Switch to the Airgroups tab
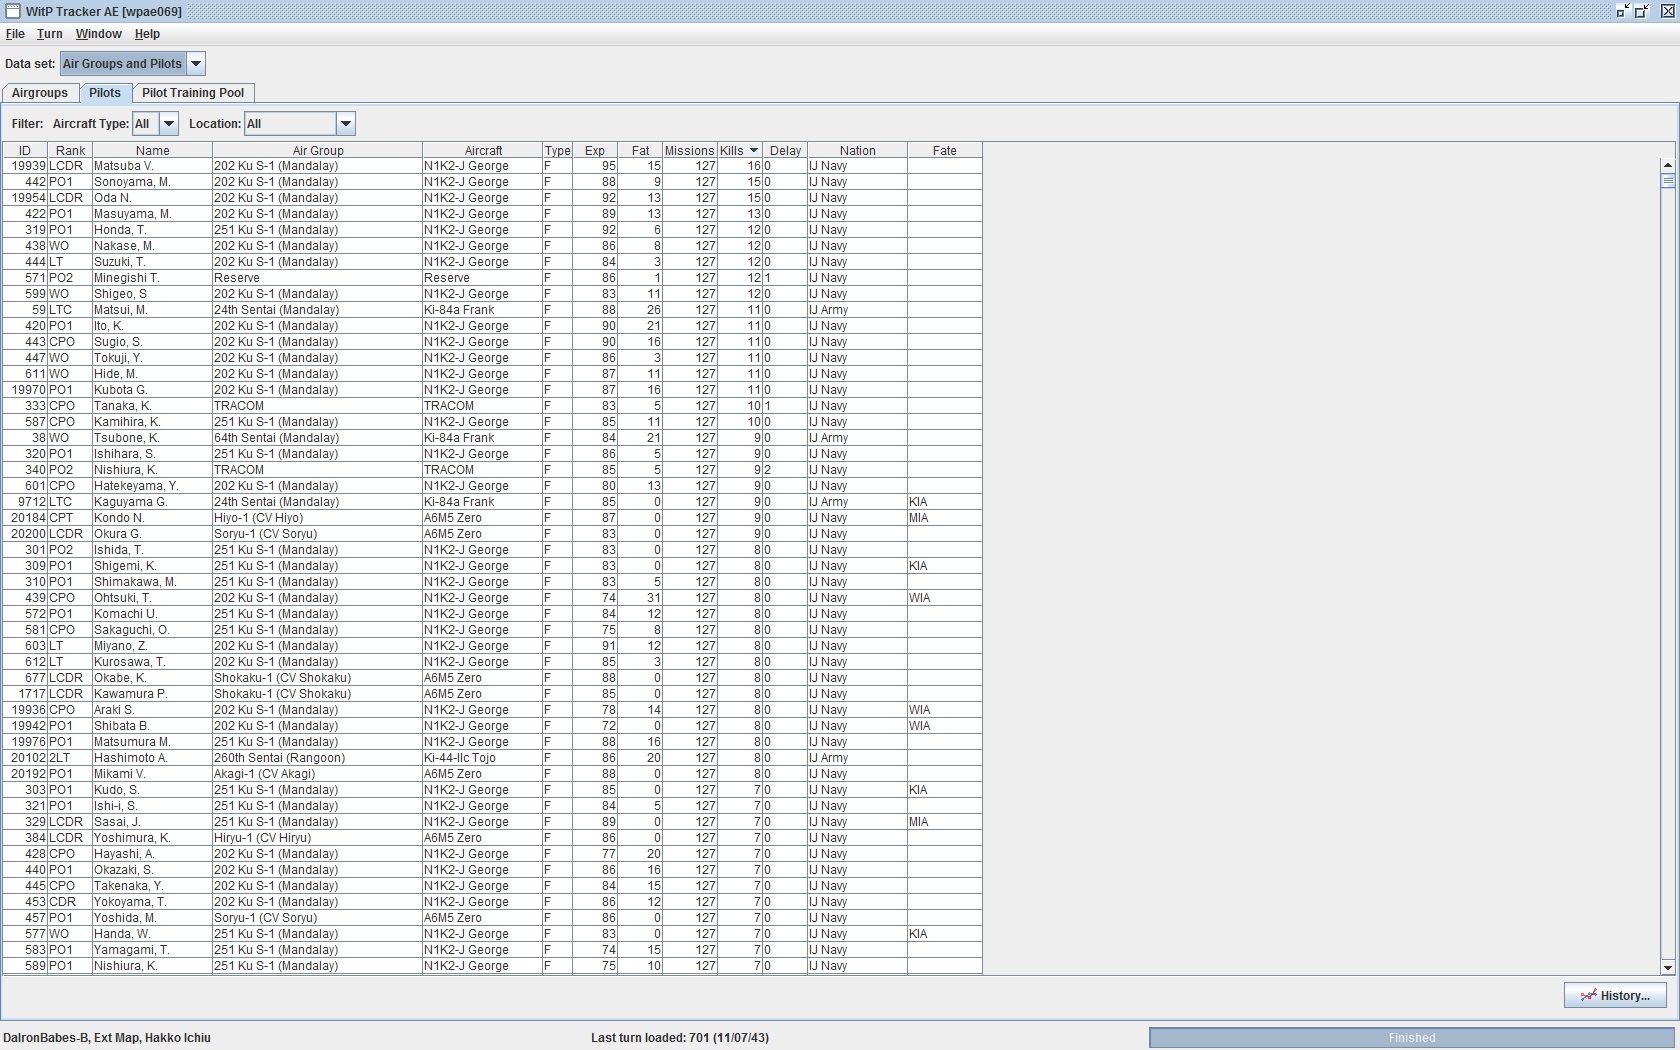1680x1050 pixels. (x=40, y=93)
